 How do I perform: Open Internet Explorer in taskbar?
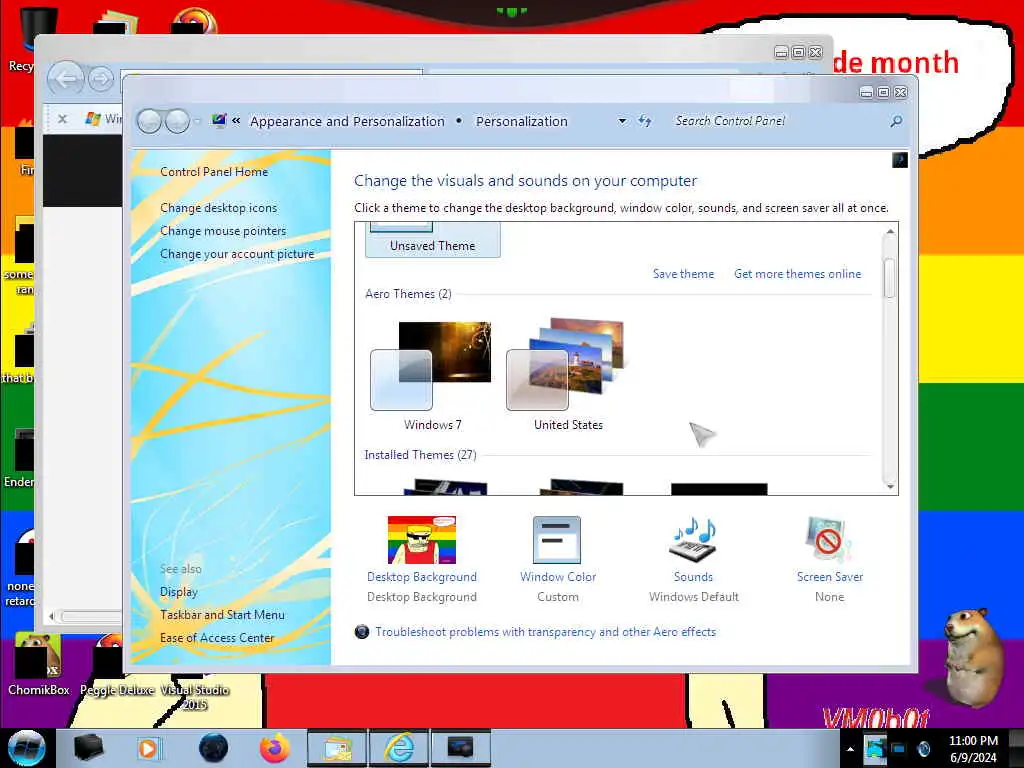coord(400,748)
